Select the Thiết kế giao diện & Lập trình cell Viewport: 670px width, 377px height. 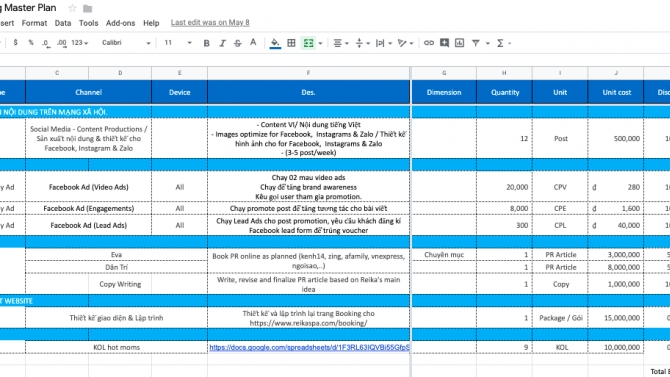pyautogui.click(x=116, y=318)
